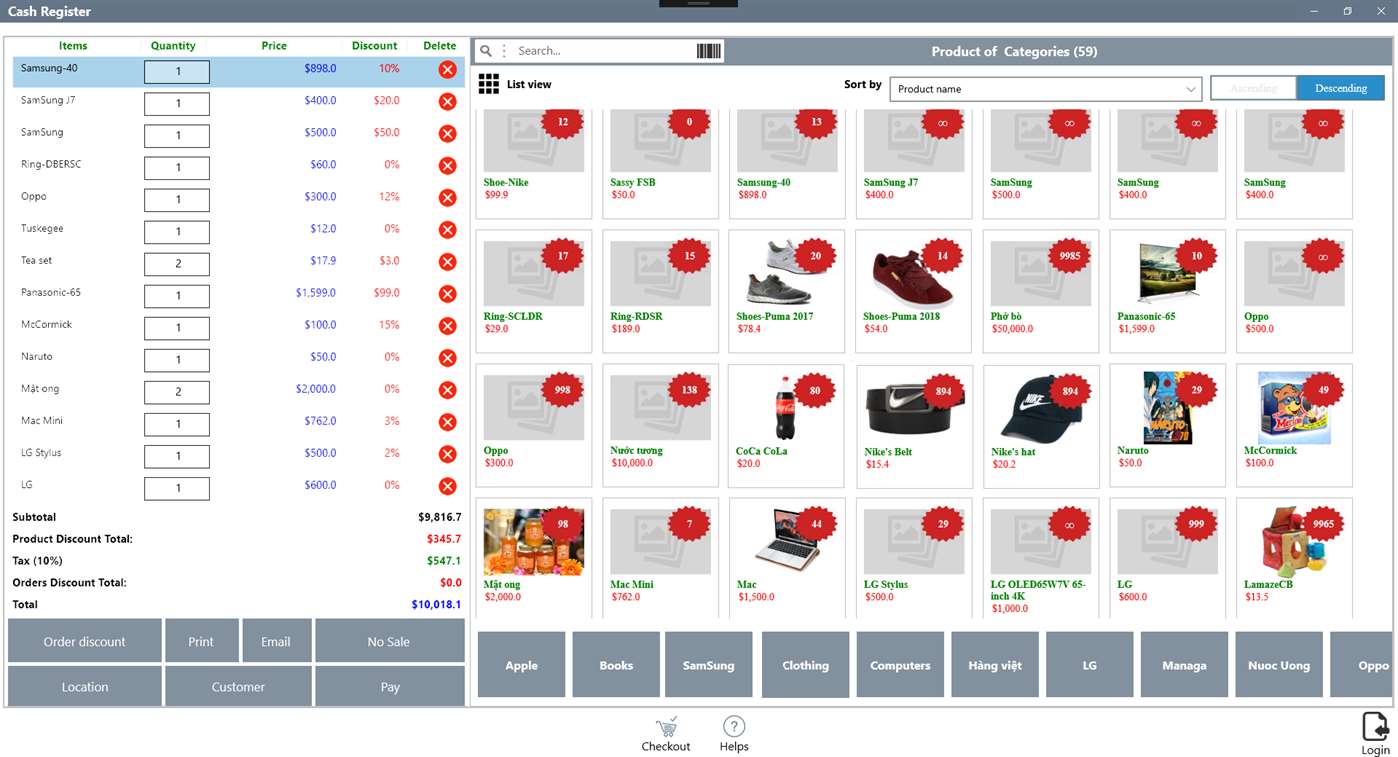The image size is (1398, 757).
Task: Open the Computers category
Action: tap(900, 665)
